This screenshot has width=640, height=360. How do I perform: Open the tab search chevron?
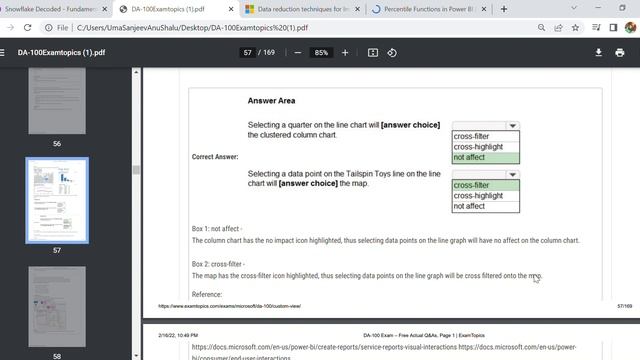574,8
